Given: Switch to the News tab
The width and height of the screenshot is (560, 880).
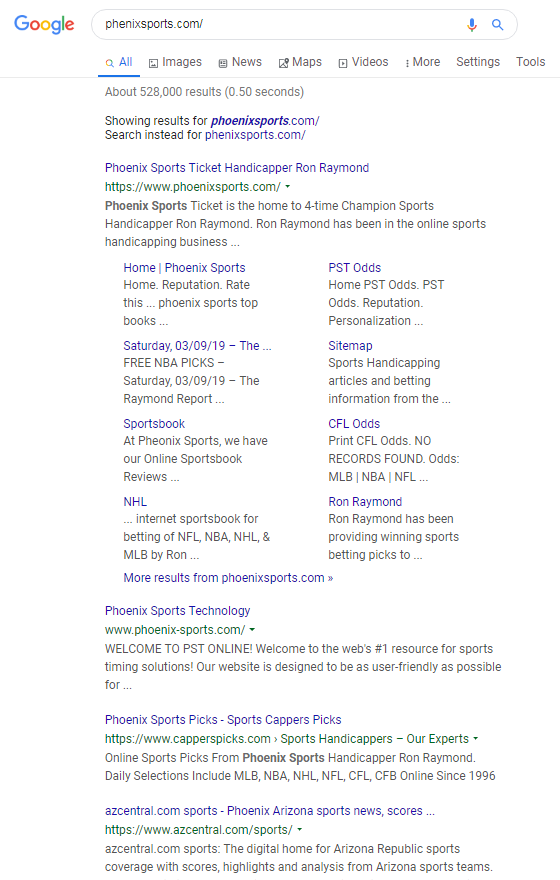Looking at the screenshot, I should point(240,62).
